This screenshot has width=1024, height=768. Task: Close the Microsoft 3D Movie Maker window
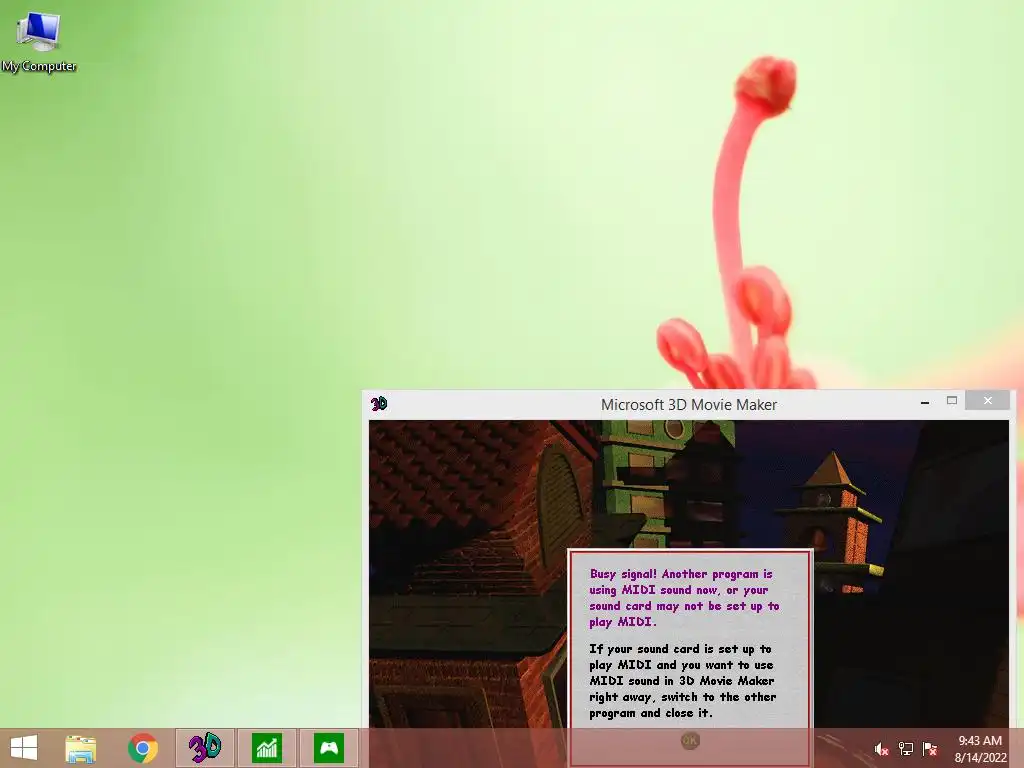tap(987, 400)
